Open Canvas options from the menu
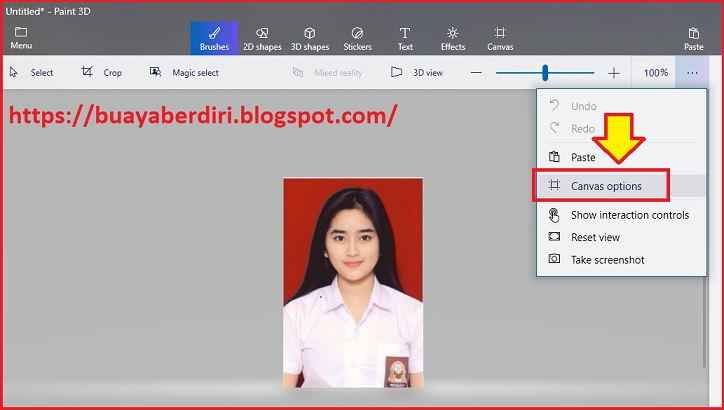 point(621,186)
